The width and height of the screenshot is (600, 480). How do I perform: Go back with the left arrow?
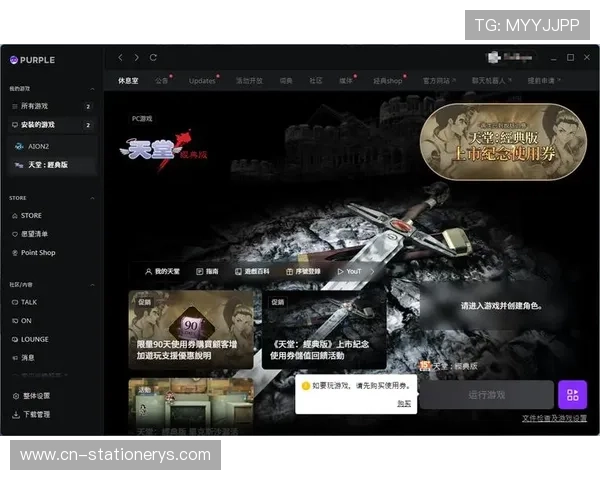121,57
